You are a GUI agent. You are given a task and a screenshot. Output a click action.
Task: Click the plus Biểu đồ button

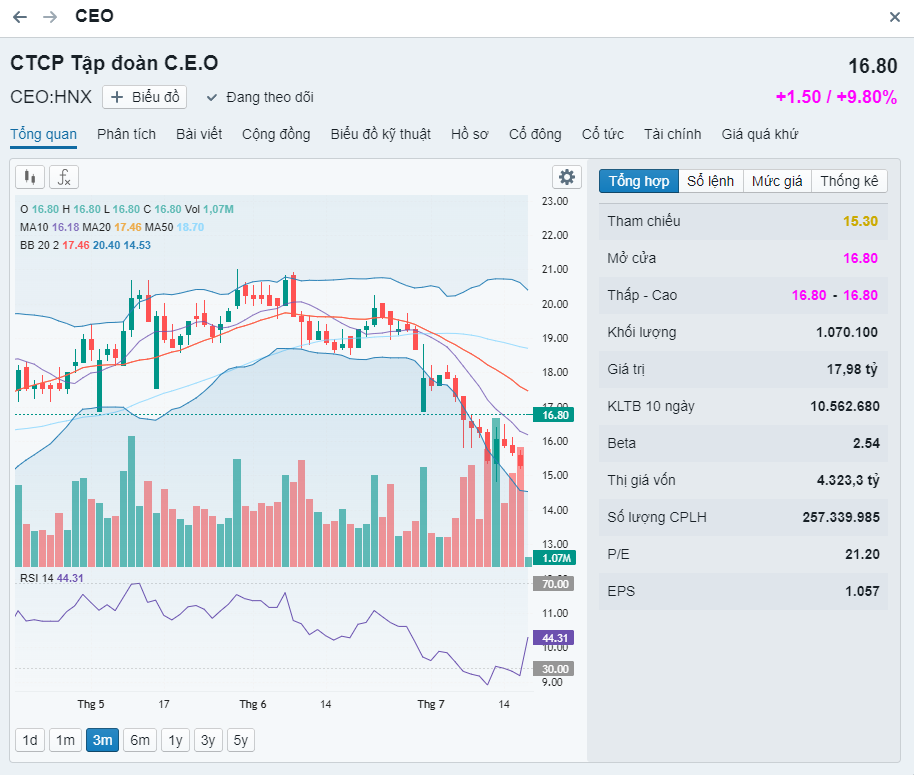(x=145, y=97)
